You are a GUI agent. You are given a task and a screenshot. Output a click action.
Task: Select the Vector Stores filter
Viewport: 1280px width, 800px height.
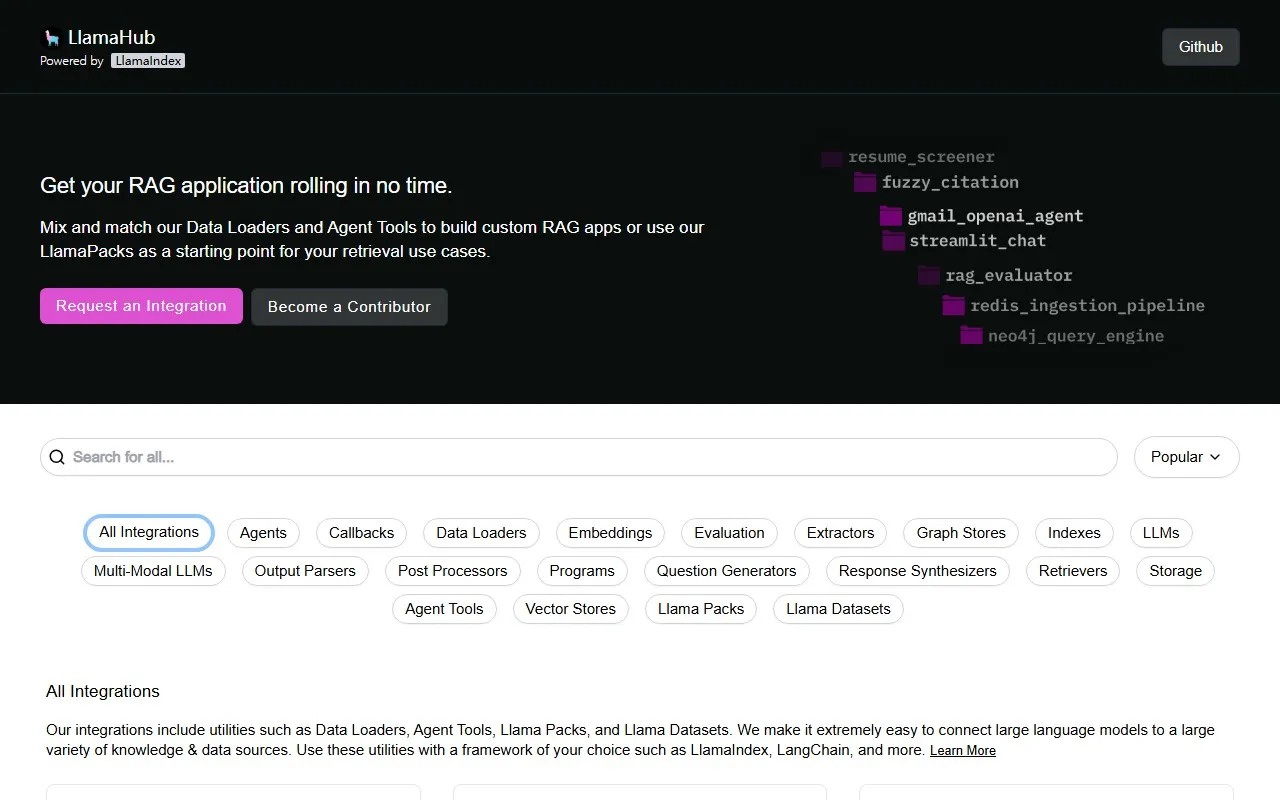[571, 609]
